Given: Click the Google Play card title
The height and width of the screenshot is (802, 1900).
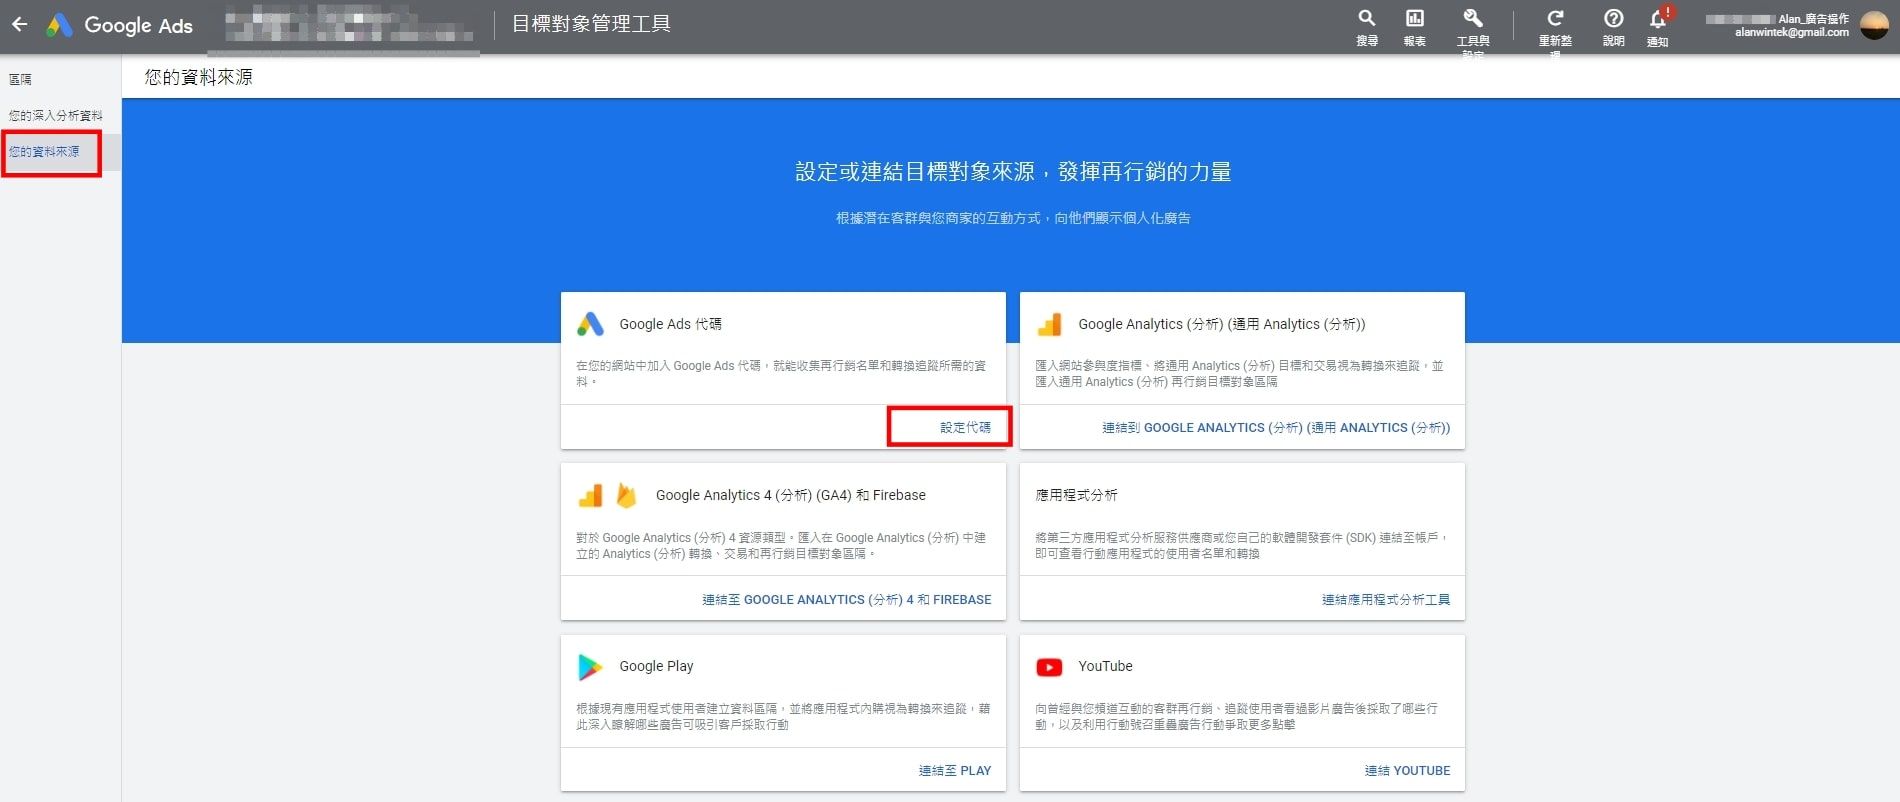Looking at the screenshot, I should [656, 666].
